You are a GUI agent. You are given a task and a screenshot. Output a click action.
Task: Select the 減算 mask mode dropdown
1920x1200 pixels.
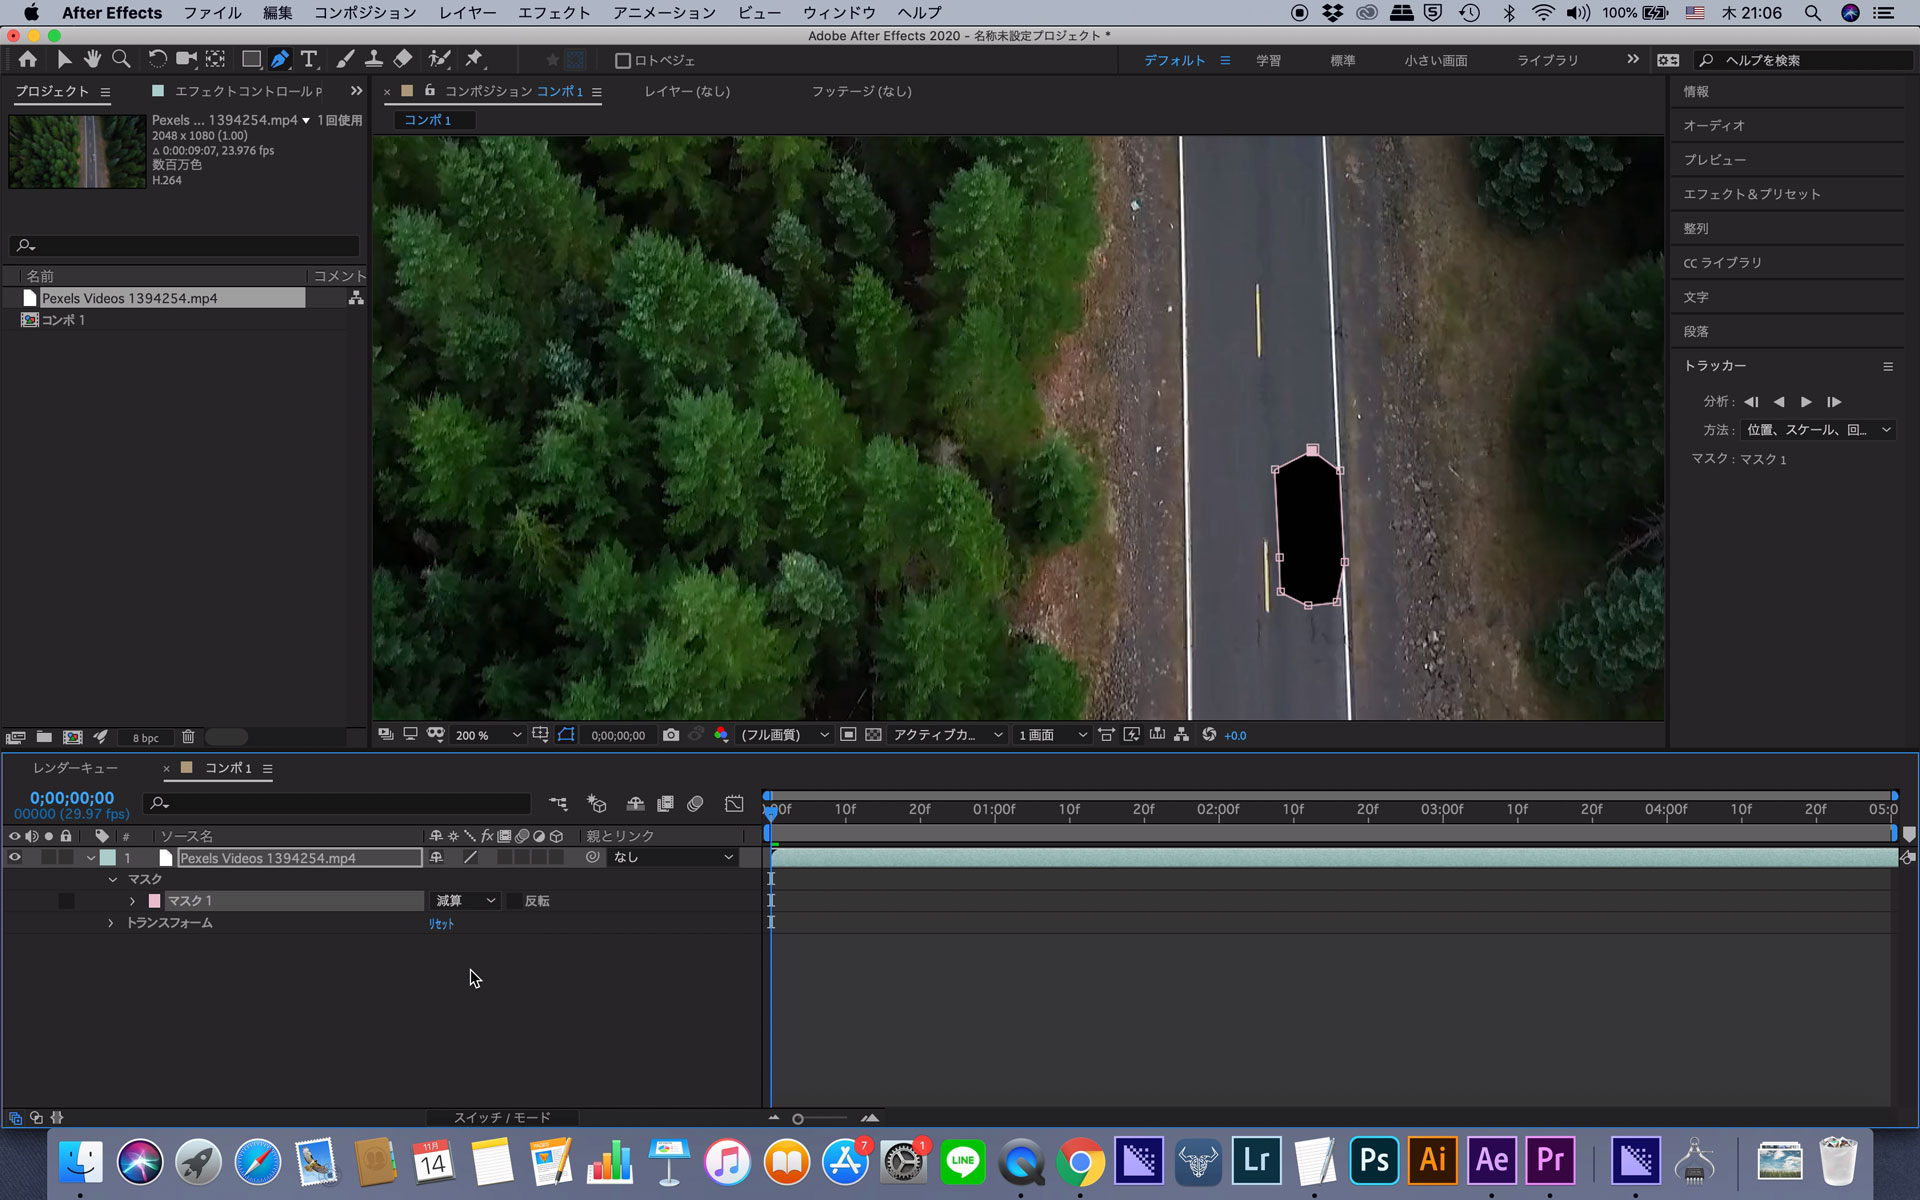click(x=463, y=900)
